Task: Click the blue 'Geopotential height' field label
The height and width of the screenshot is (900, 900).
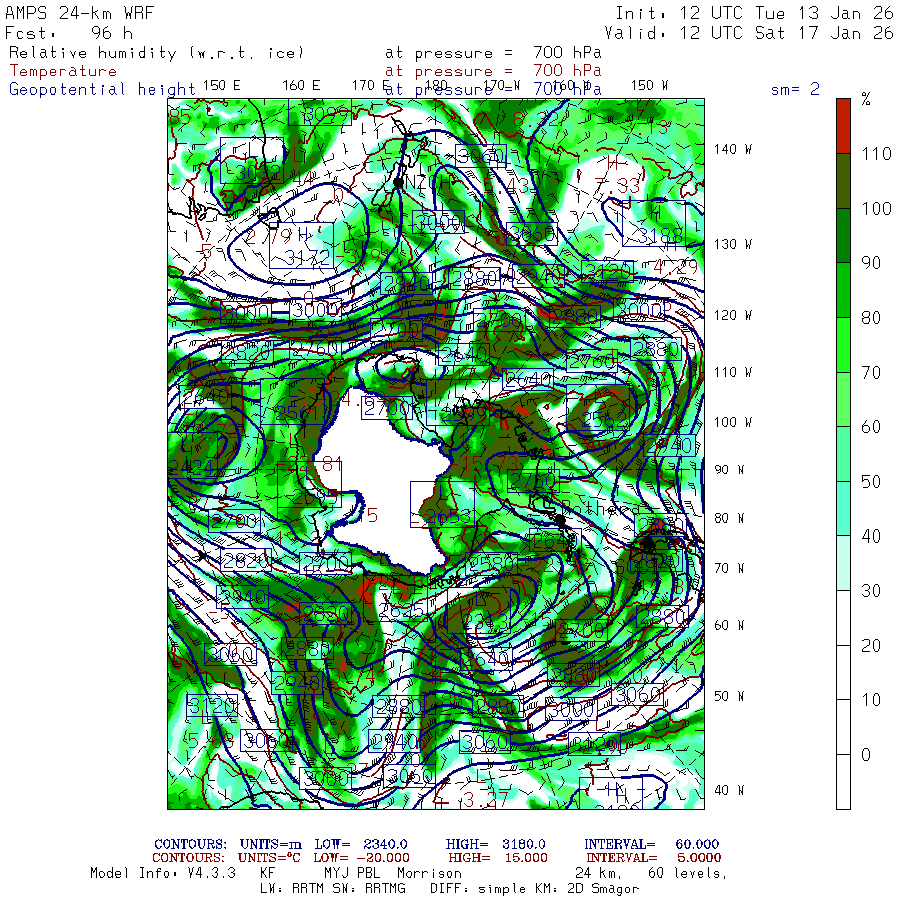Action: [x=102, y=89]
